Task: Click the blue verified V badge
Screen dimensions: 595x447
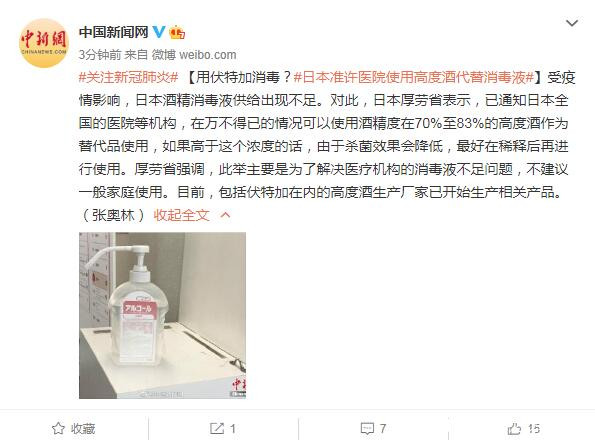Action: (x=159, y=32)
